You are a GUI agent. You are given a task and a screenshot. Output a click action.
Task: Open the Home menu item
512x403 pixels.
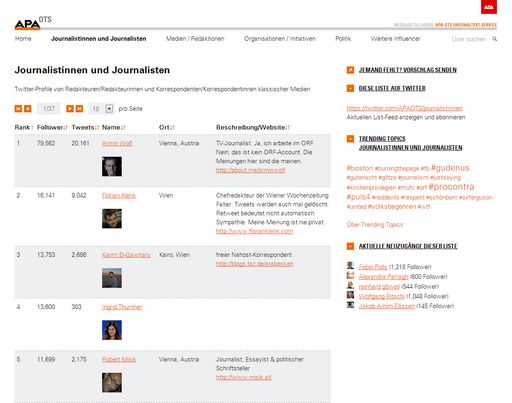coord(23,39)
